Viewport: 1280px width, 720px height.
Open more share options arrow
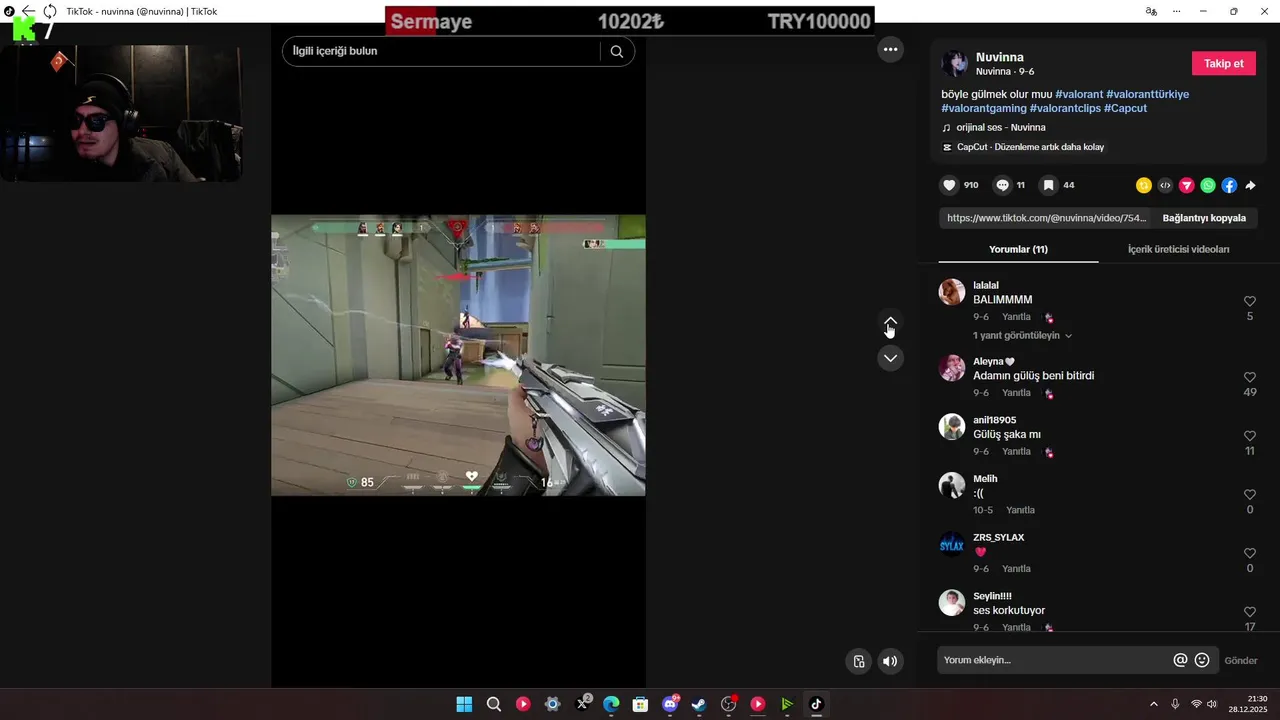pos(1250,185)
